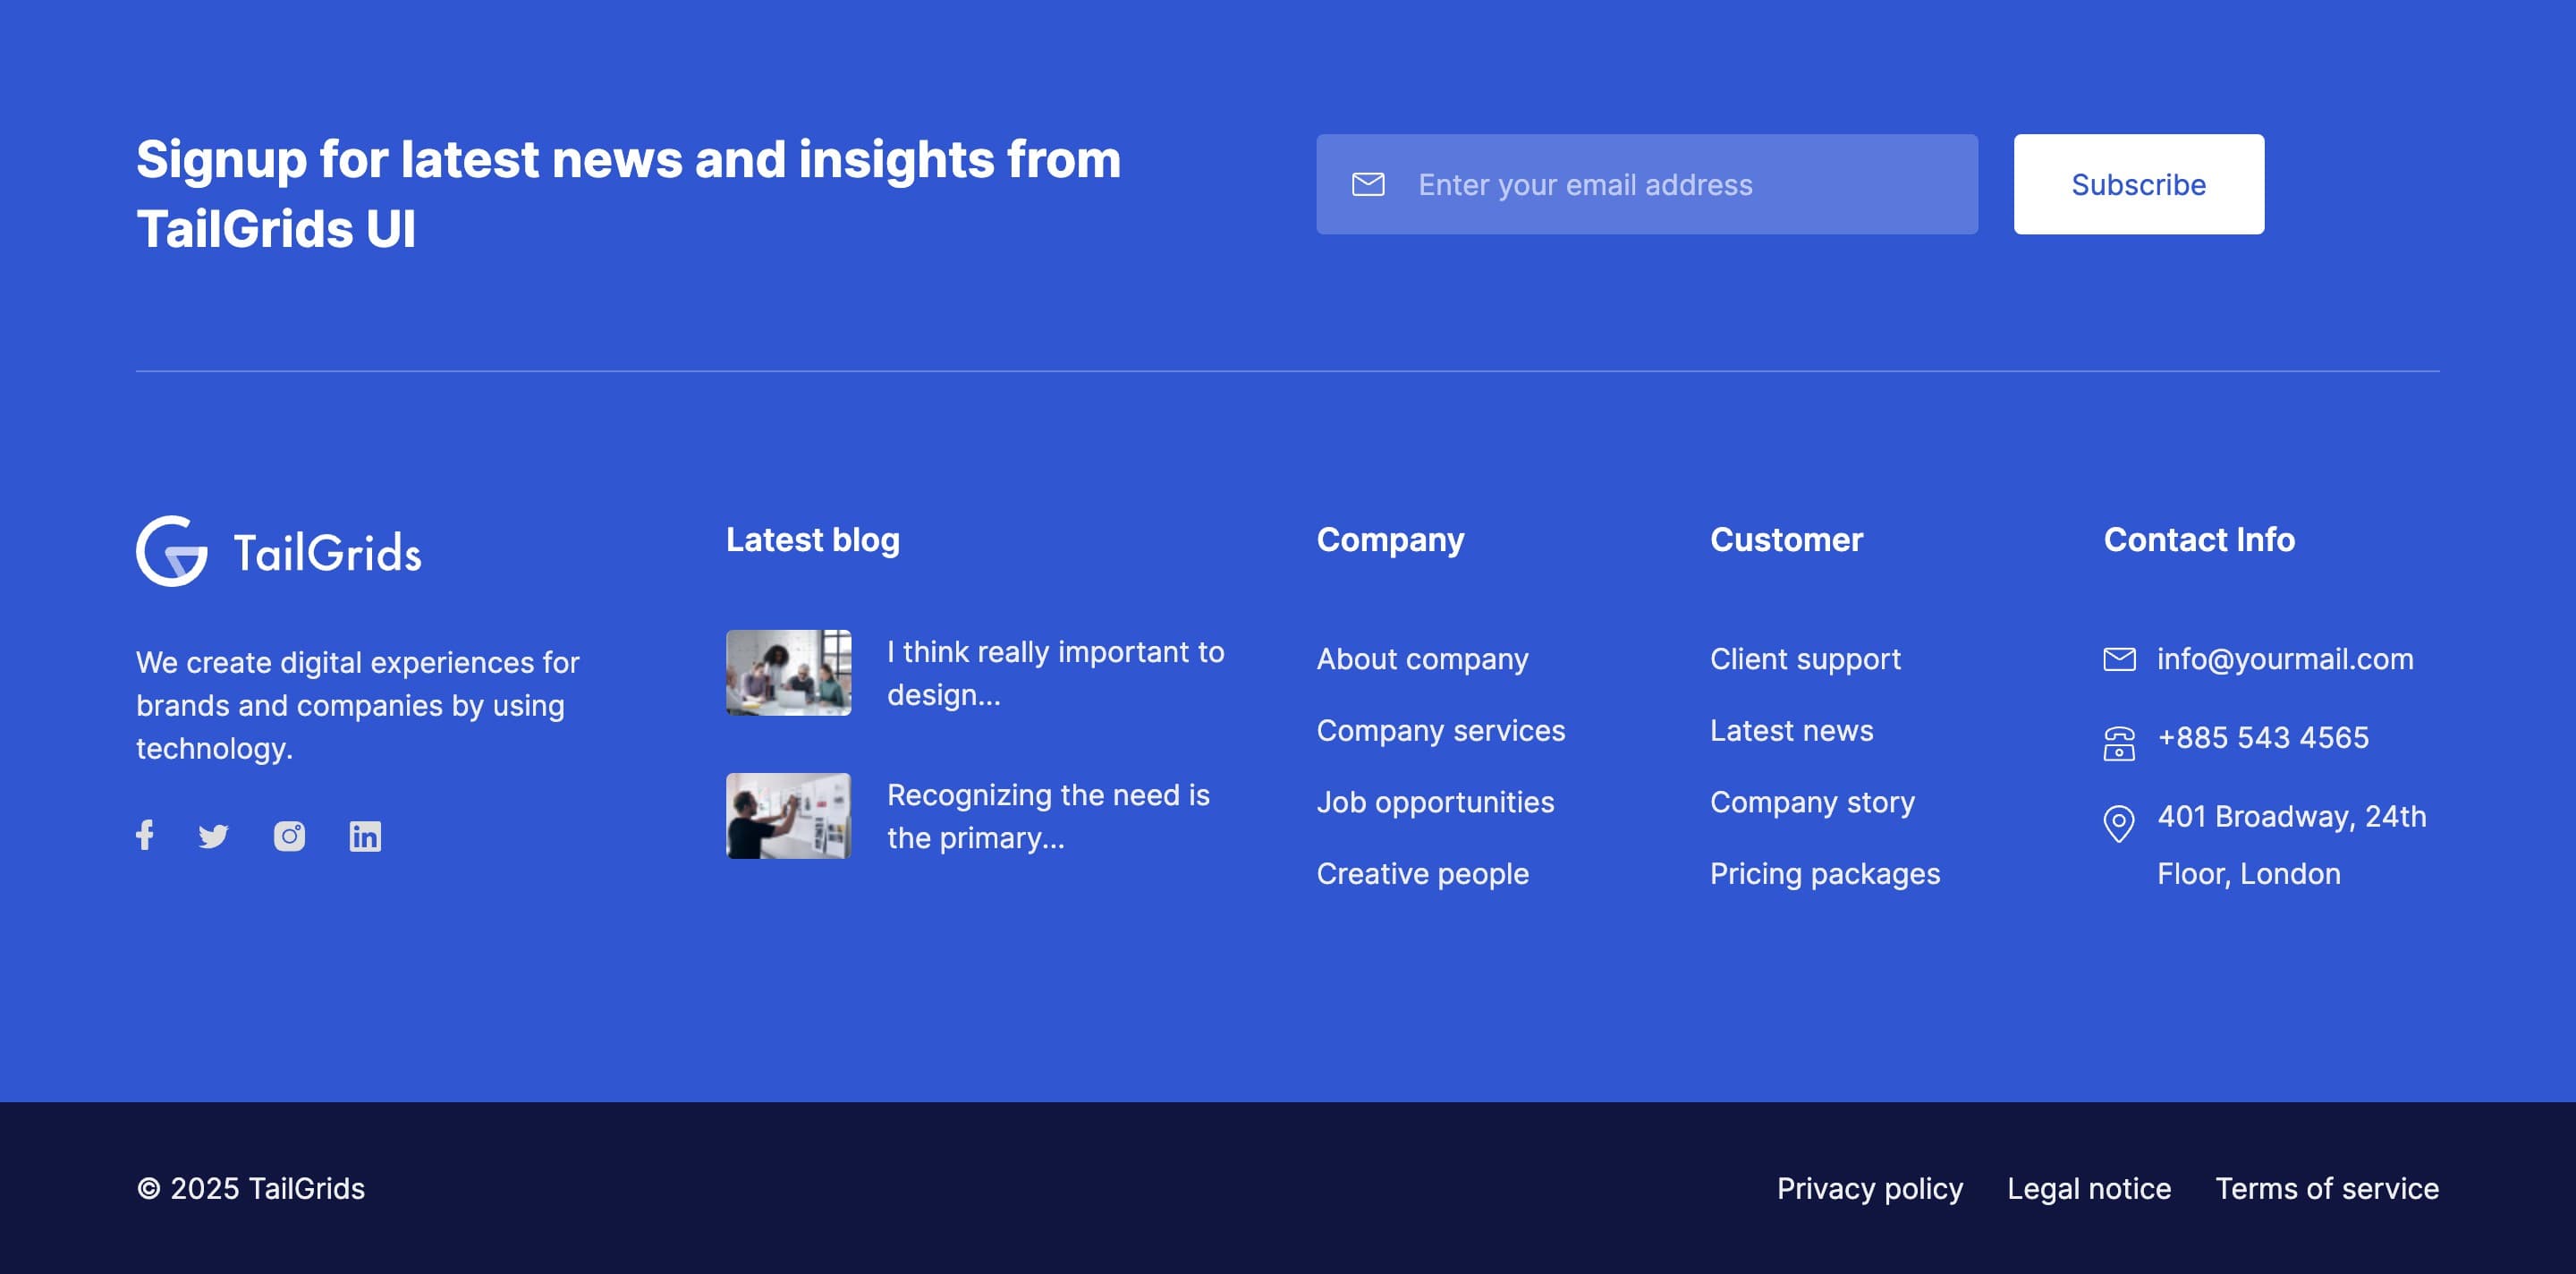2576x1274 pixels.
Task: Click the first blog post thumbnail image
Action: coord(787,673)
